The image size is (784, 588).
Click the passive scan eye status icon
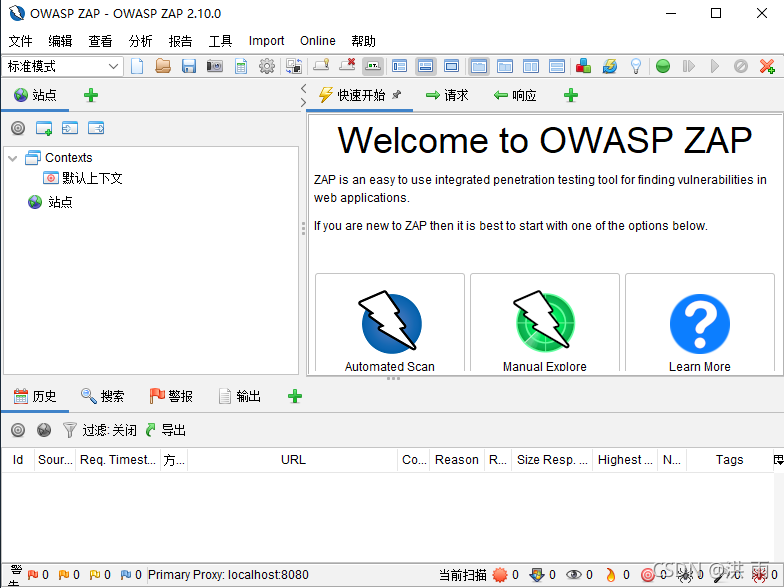click(574, 574)
